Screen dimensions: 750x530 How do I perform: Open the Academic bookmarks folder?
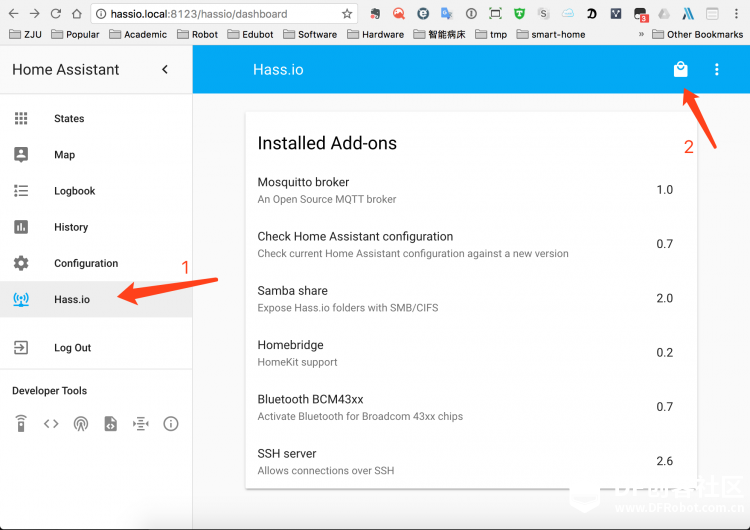point(138,34)
